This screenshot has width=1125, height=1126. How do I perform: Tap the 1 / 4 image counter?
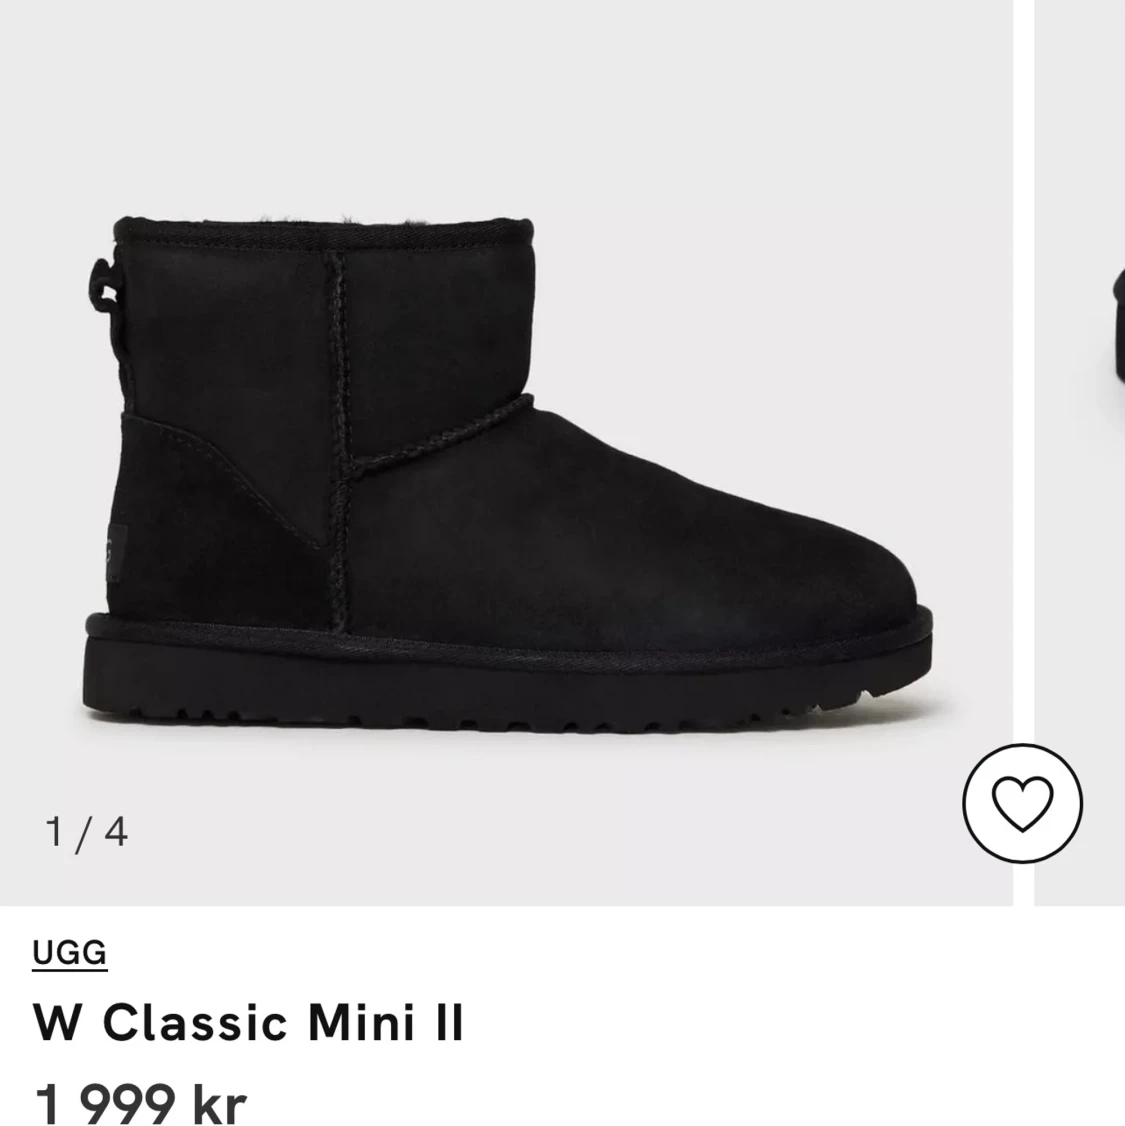88,829
